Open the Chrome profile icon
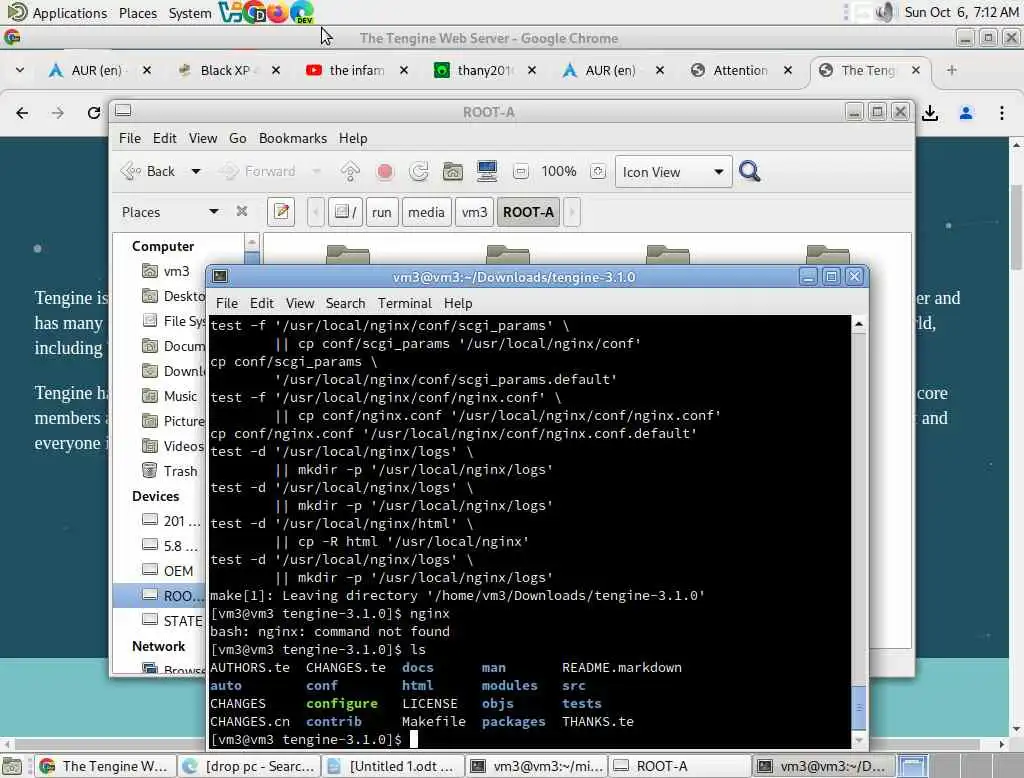Image resolution: width=1024 pixels, height=778 pixels. click(x=966, y=113)
